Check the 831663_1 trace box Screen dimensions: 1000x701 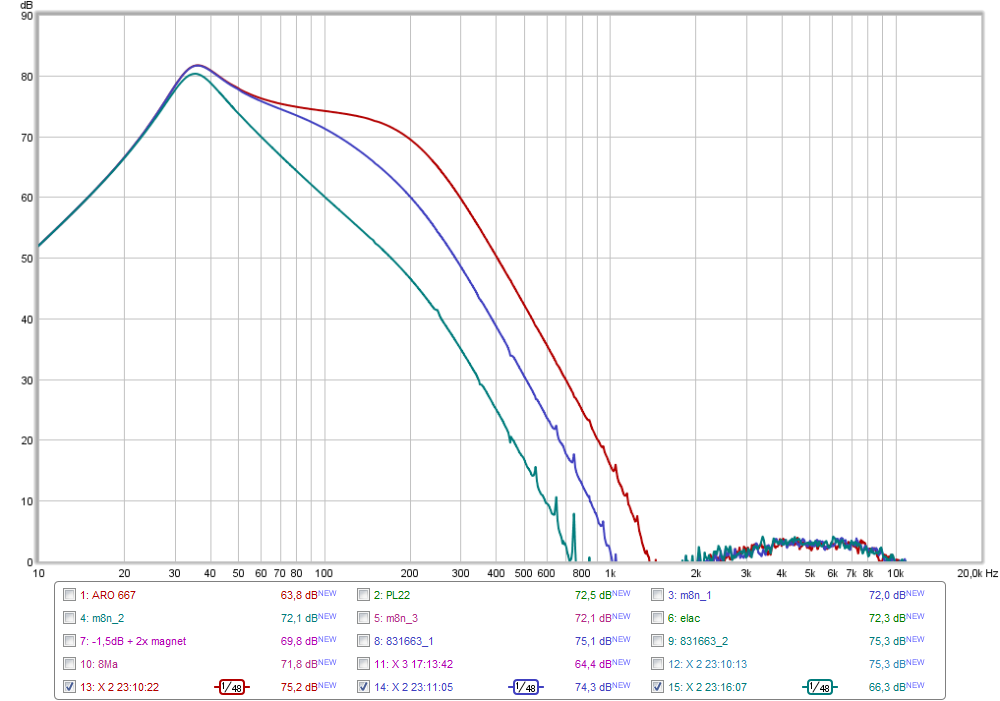[x=364, y=641]
